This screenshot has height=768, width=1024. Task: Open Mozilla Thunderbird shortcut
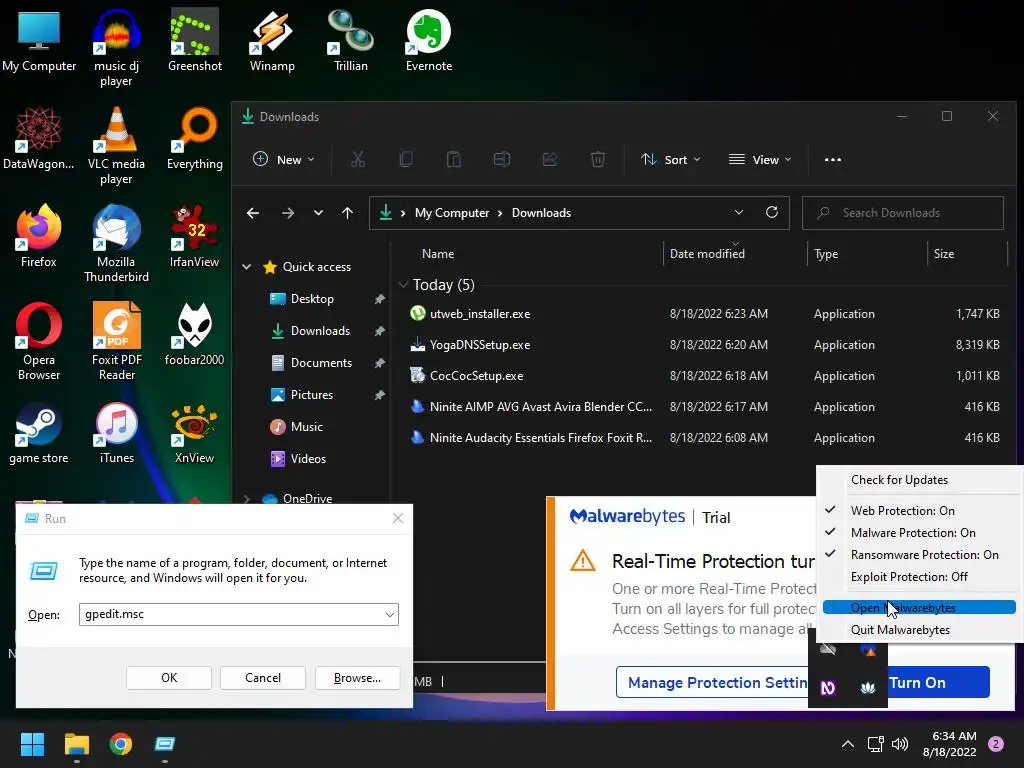(x=116, y=244)
